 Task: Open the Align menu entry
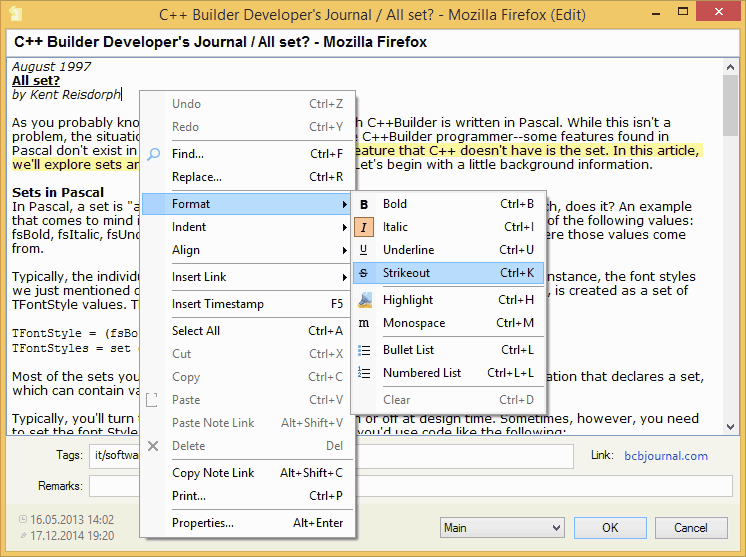(248, 250)
